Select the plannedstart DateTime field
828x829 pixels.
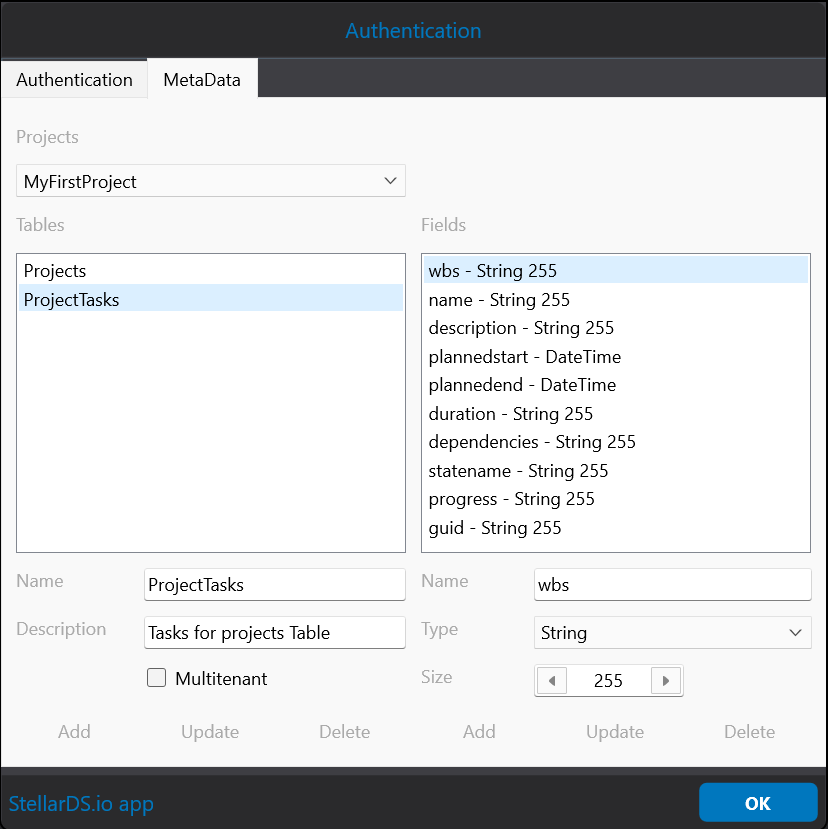click(524, 357)
